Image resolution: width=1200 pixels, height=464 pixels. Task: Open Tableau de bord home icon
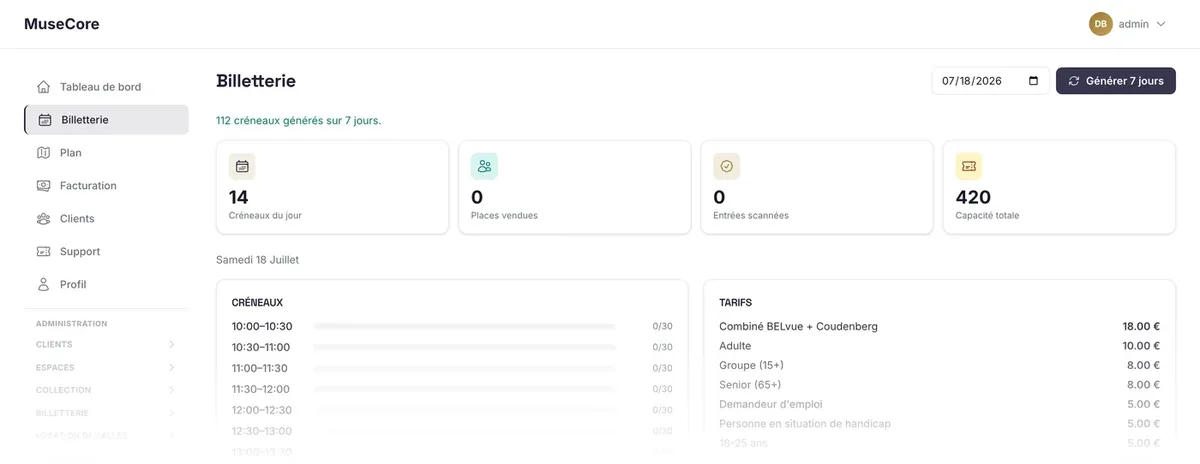point(43,87)
